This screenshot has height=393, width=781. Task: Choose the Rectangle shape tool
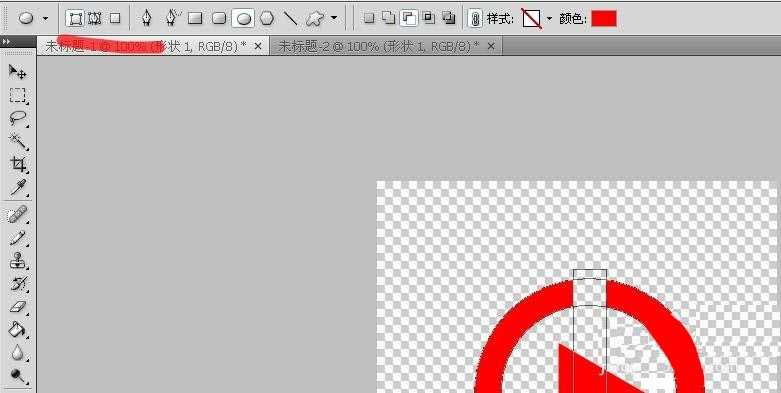point(195,19)
